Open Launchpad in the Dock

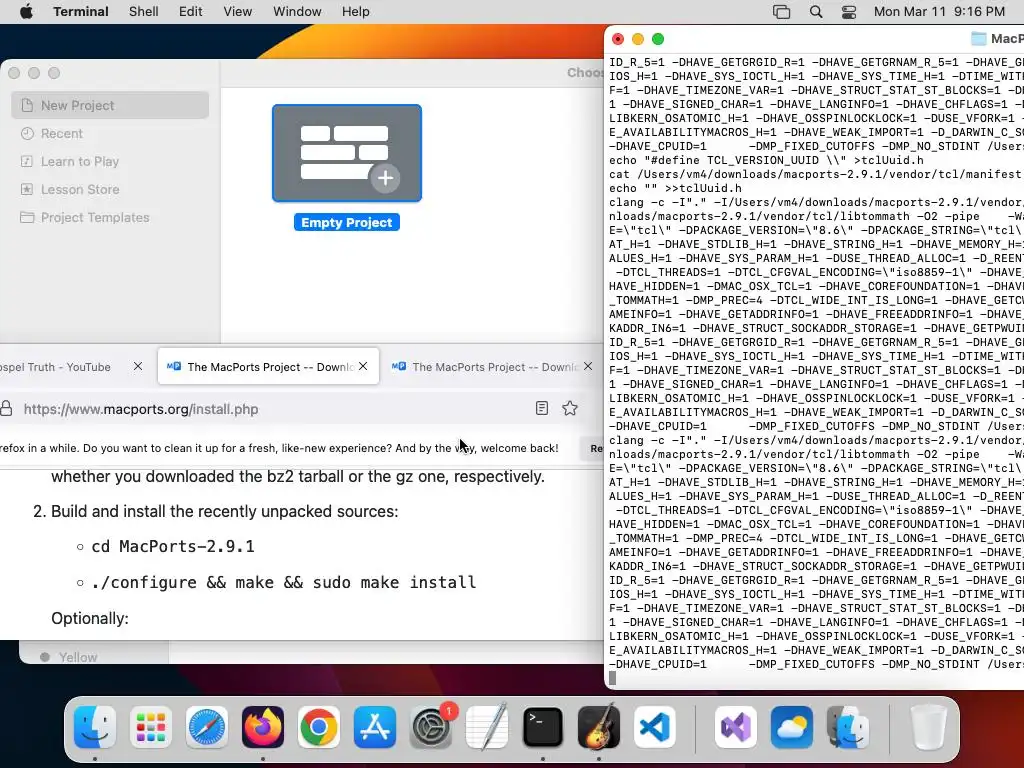click(x=151, y=727)
